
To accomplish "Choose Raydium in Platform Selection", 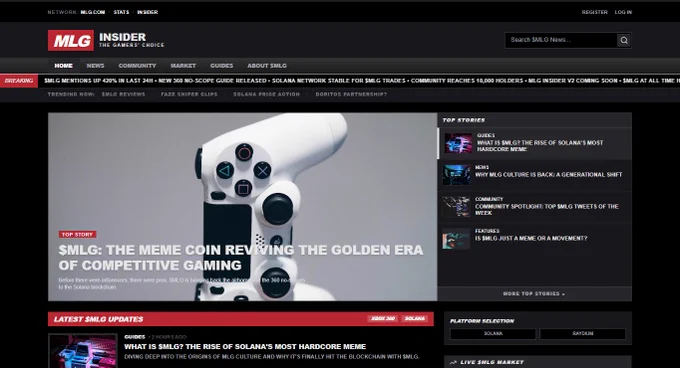I will 582,334.
